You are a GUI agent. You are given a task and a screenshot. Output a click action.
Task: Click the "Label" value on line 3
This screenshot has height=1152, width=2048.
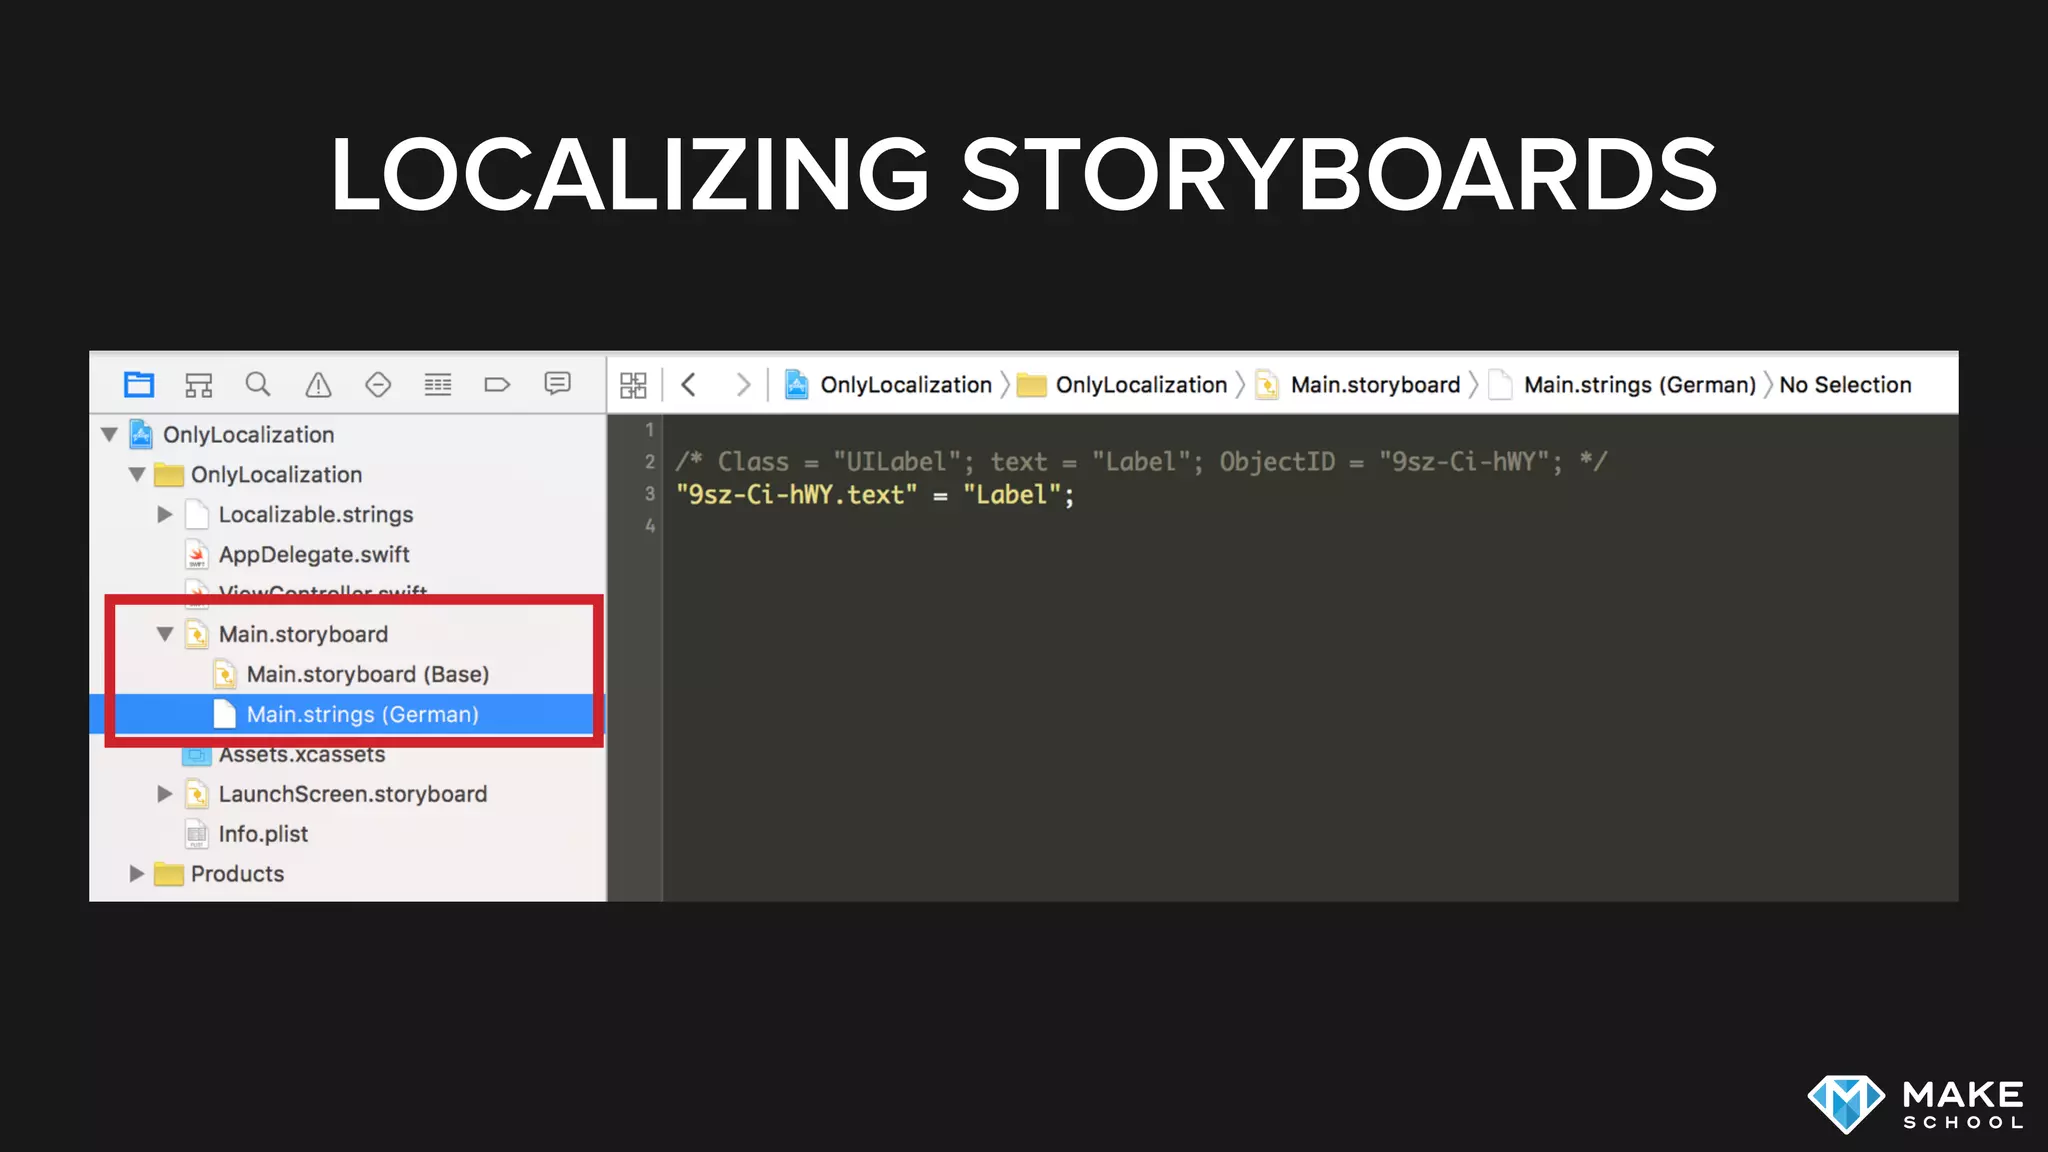click(1011, 495)
